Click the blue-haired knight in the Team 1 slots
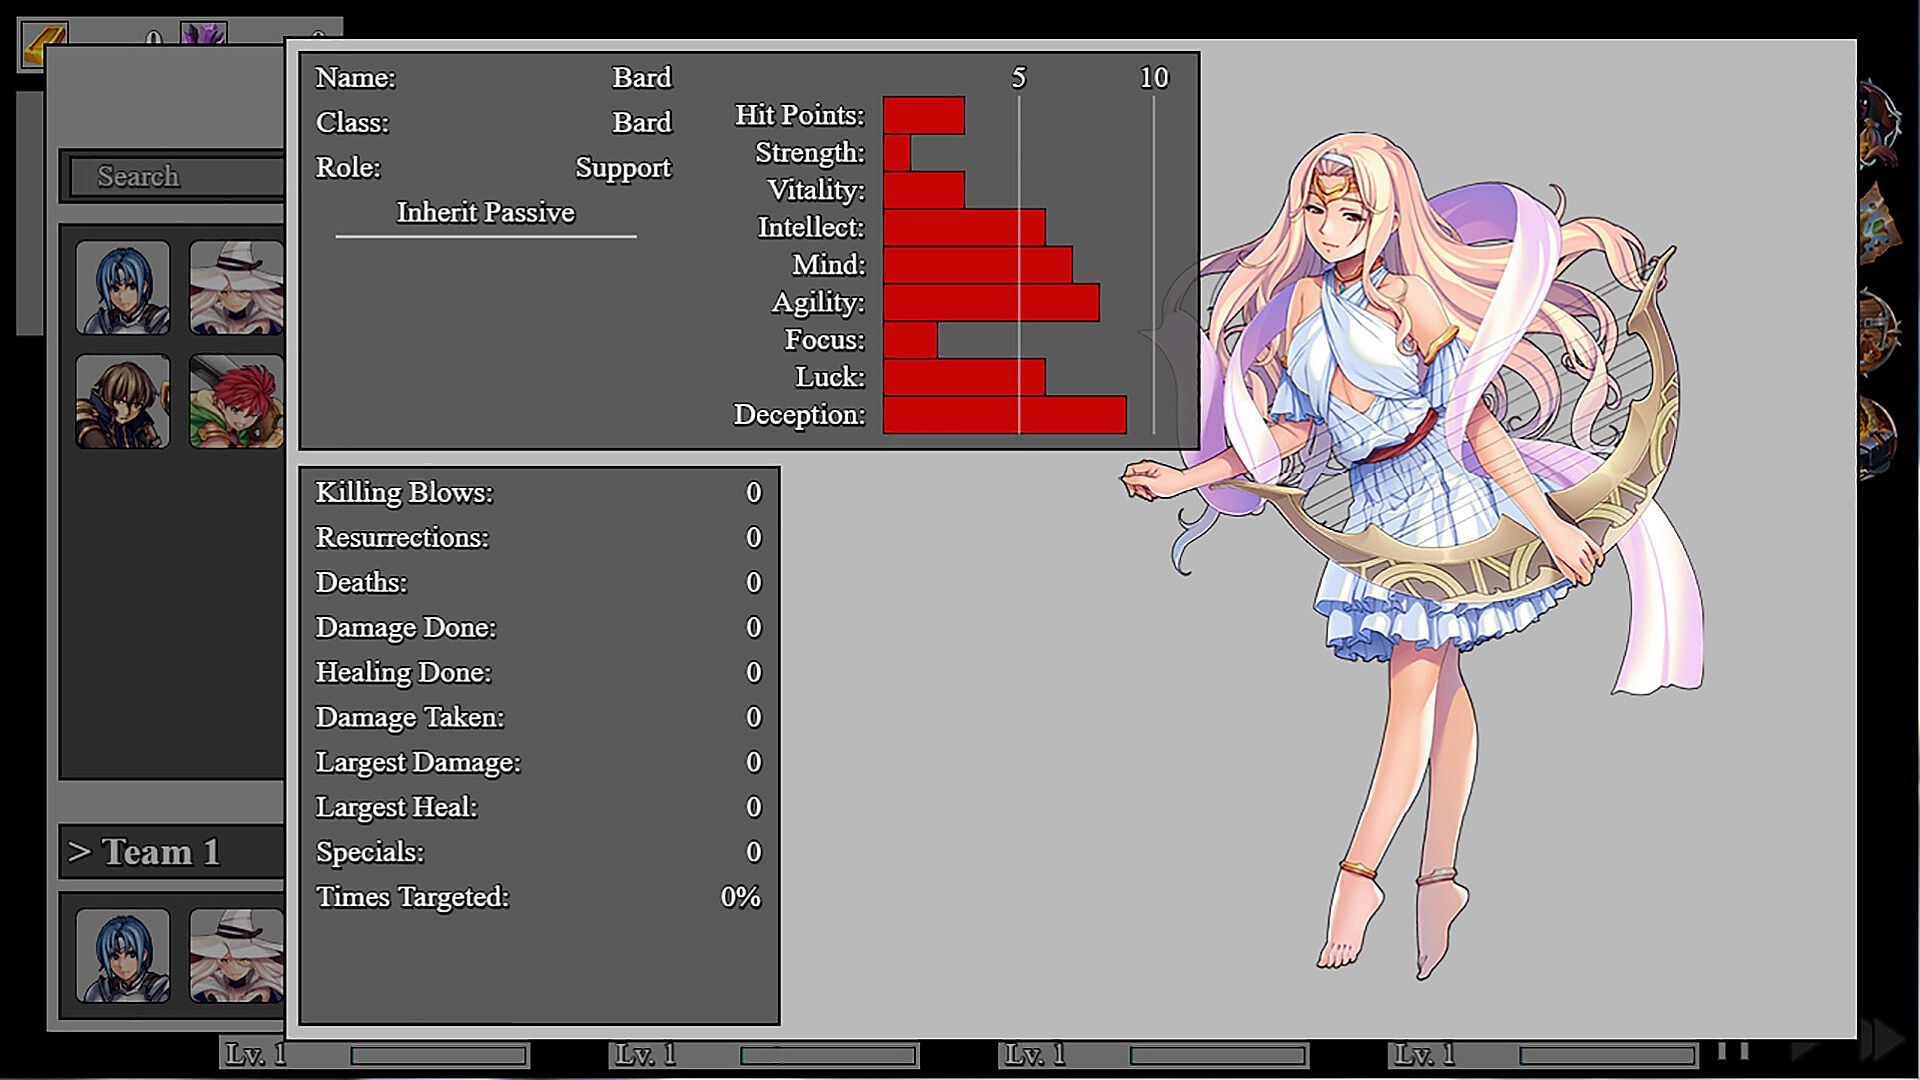The image size is (1920, 1080). coord(123,955)
